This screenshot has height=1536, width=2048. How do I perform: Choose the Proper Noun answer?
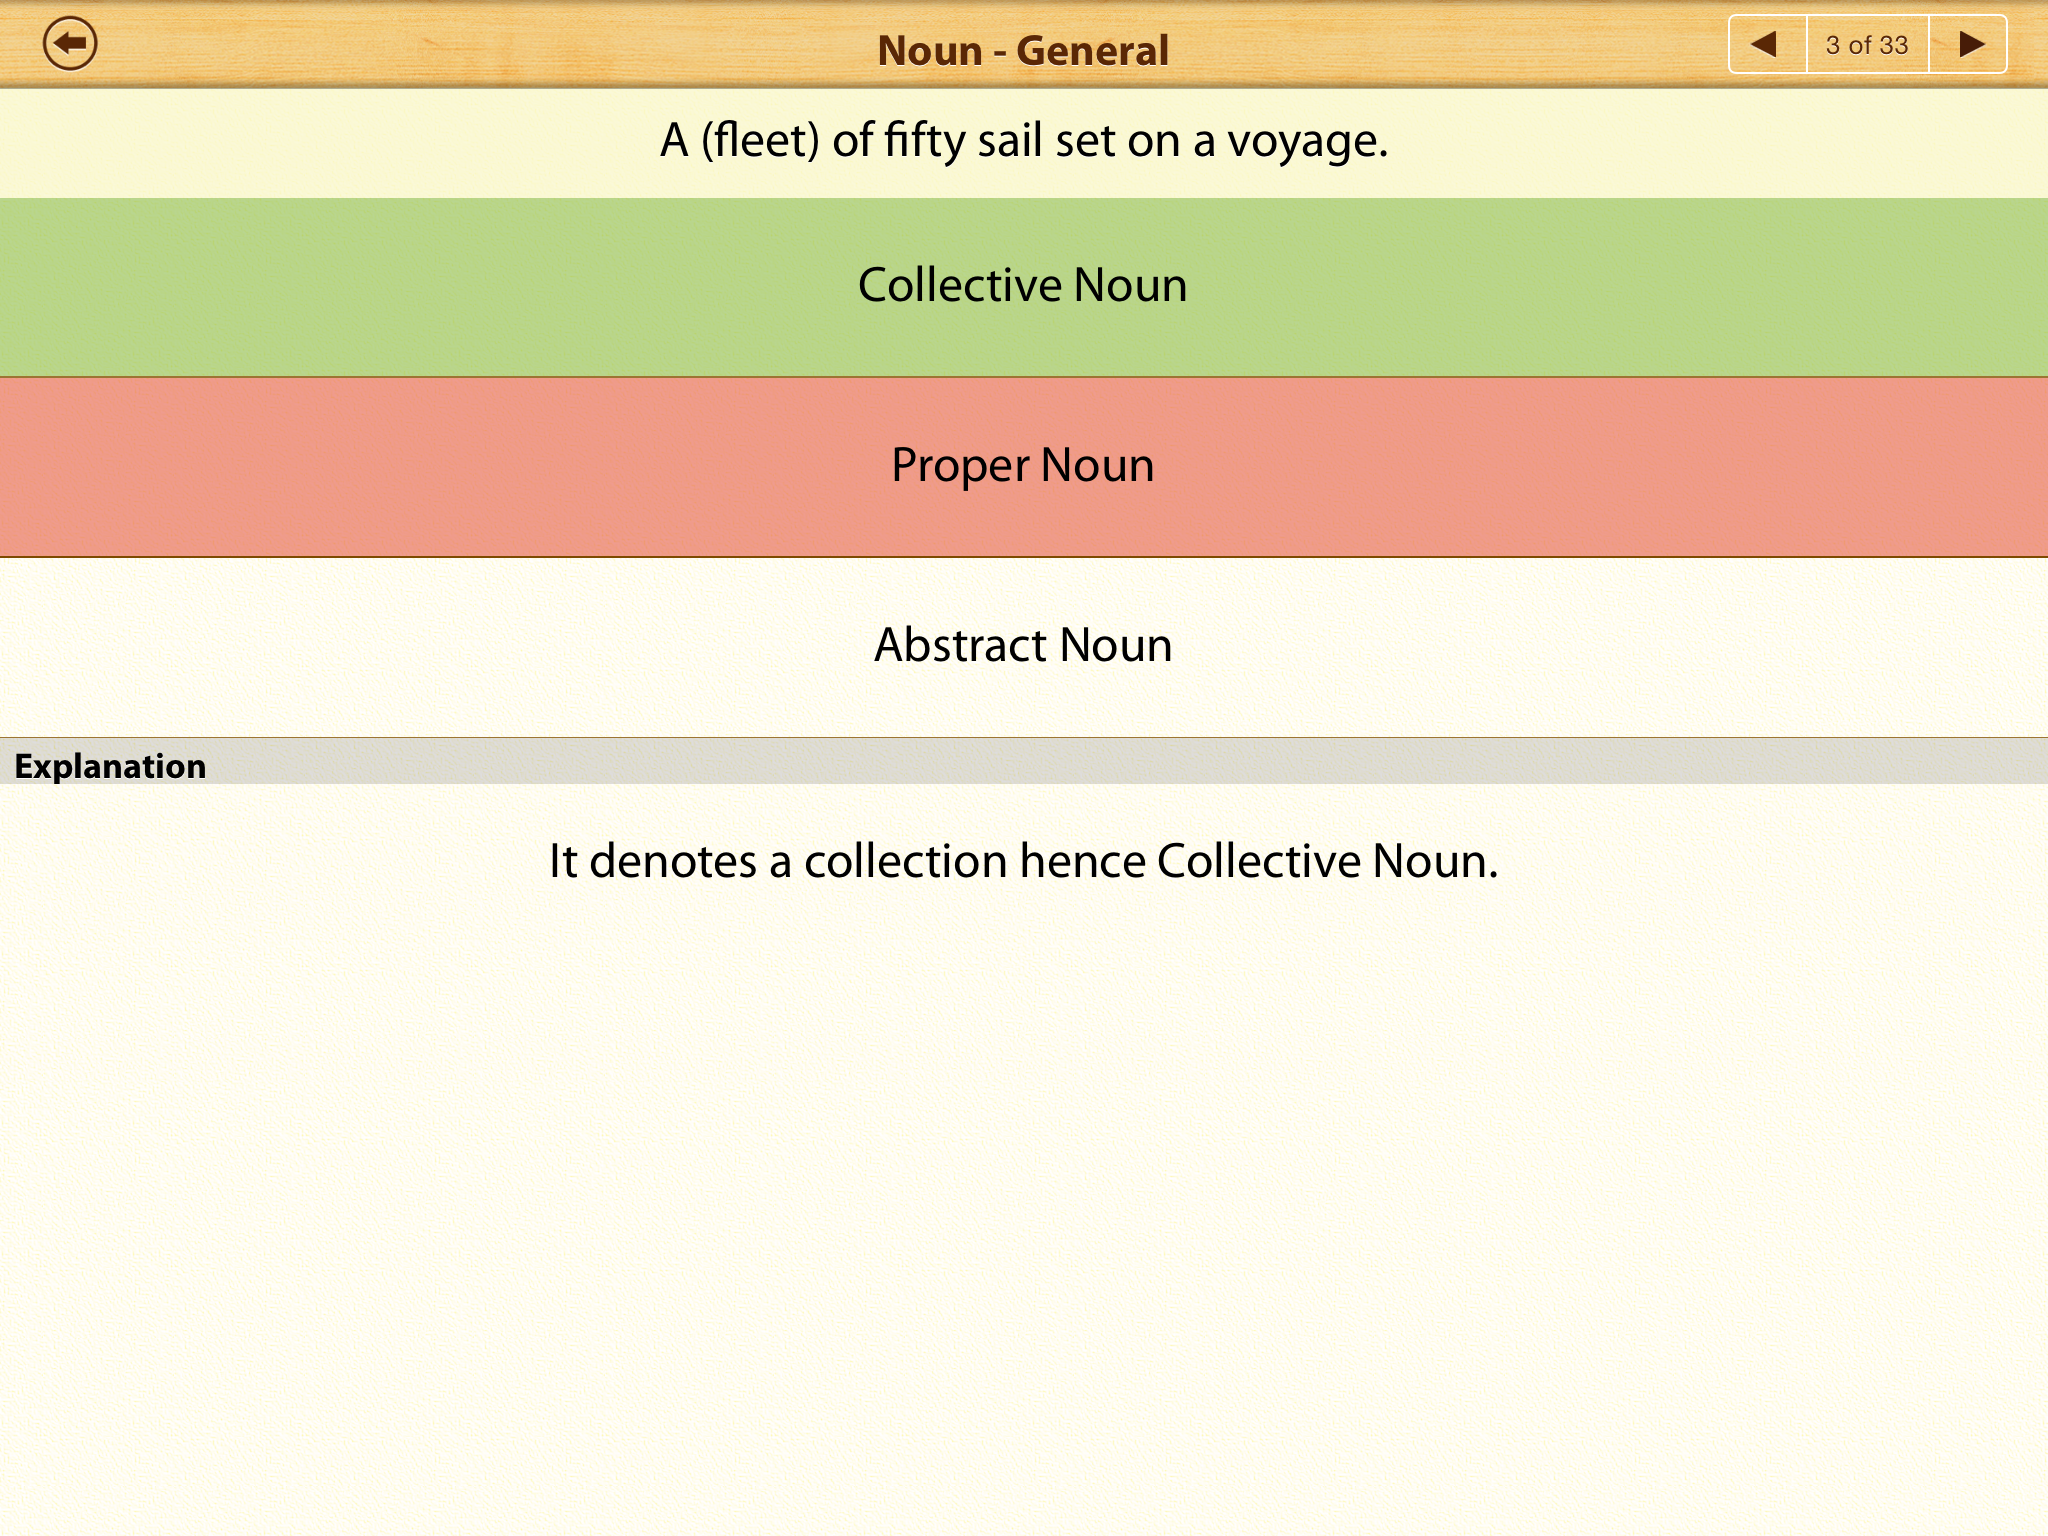[1023, 466]
